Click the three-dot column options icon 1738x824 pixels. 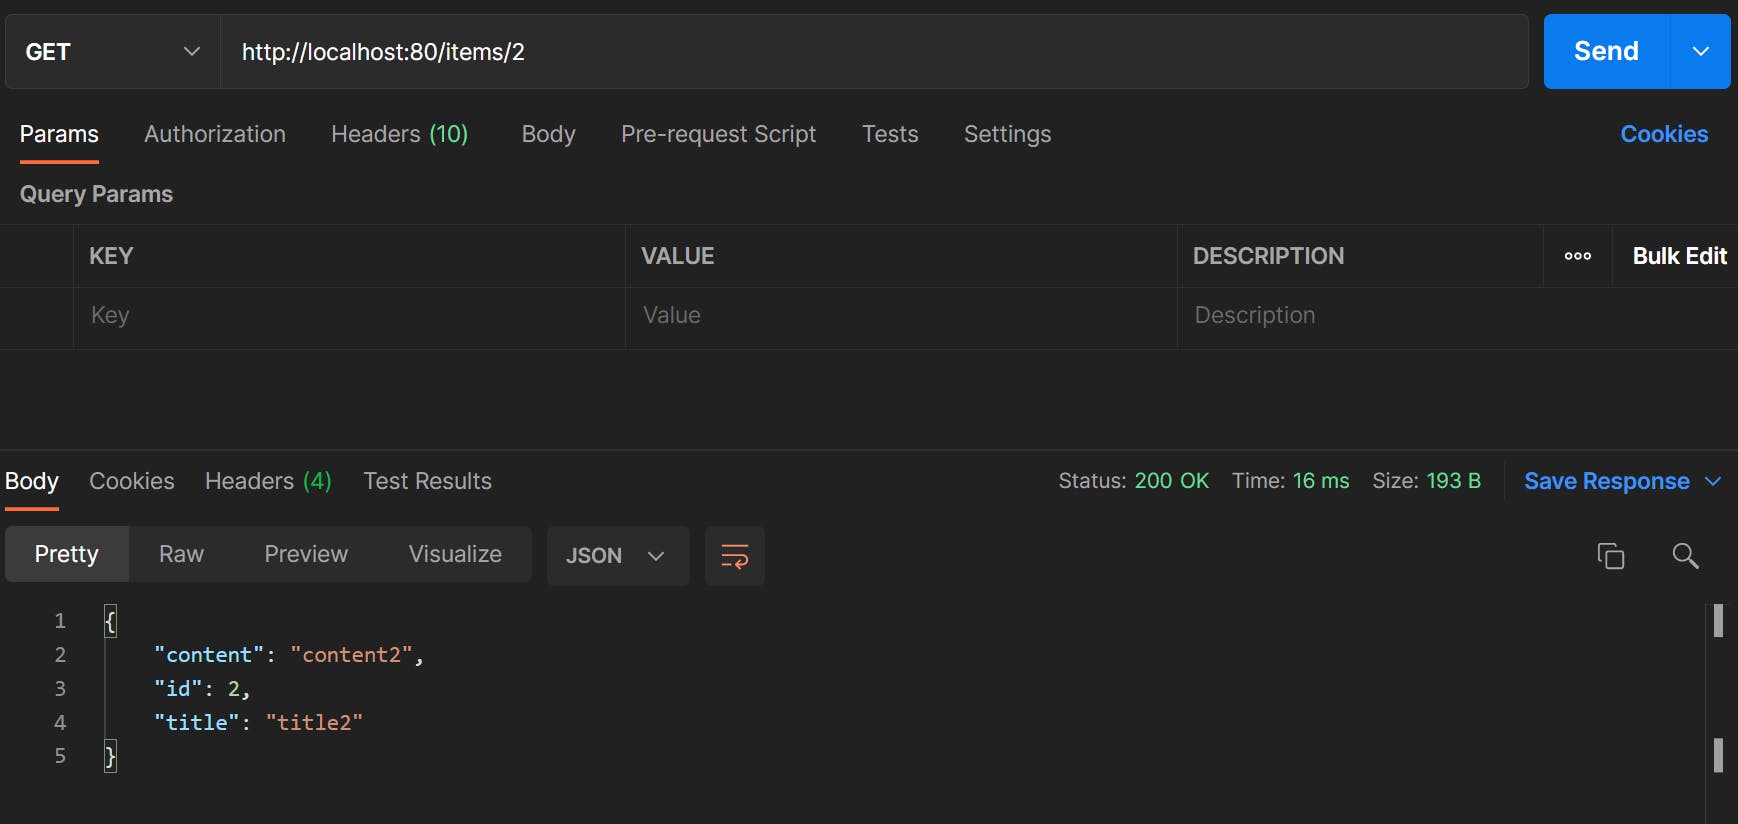pos(1578,256)
